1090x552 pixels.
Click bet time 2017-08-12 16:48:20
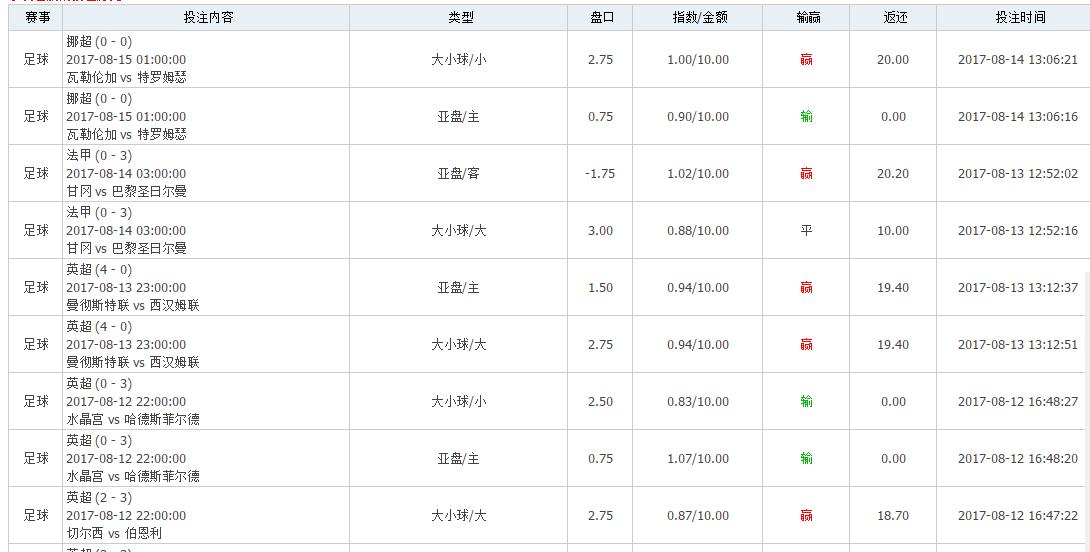click(1018, 459)
